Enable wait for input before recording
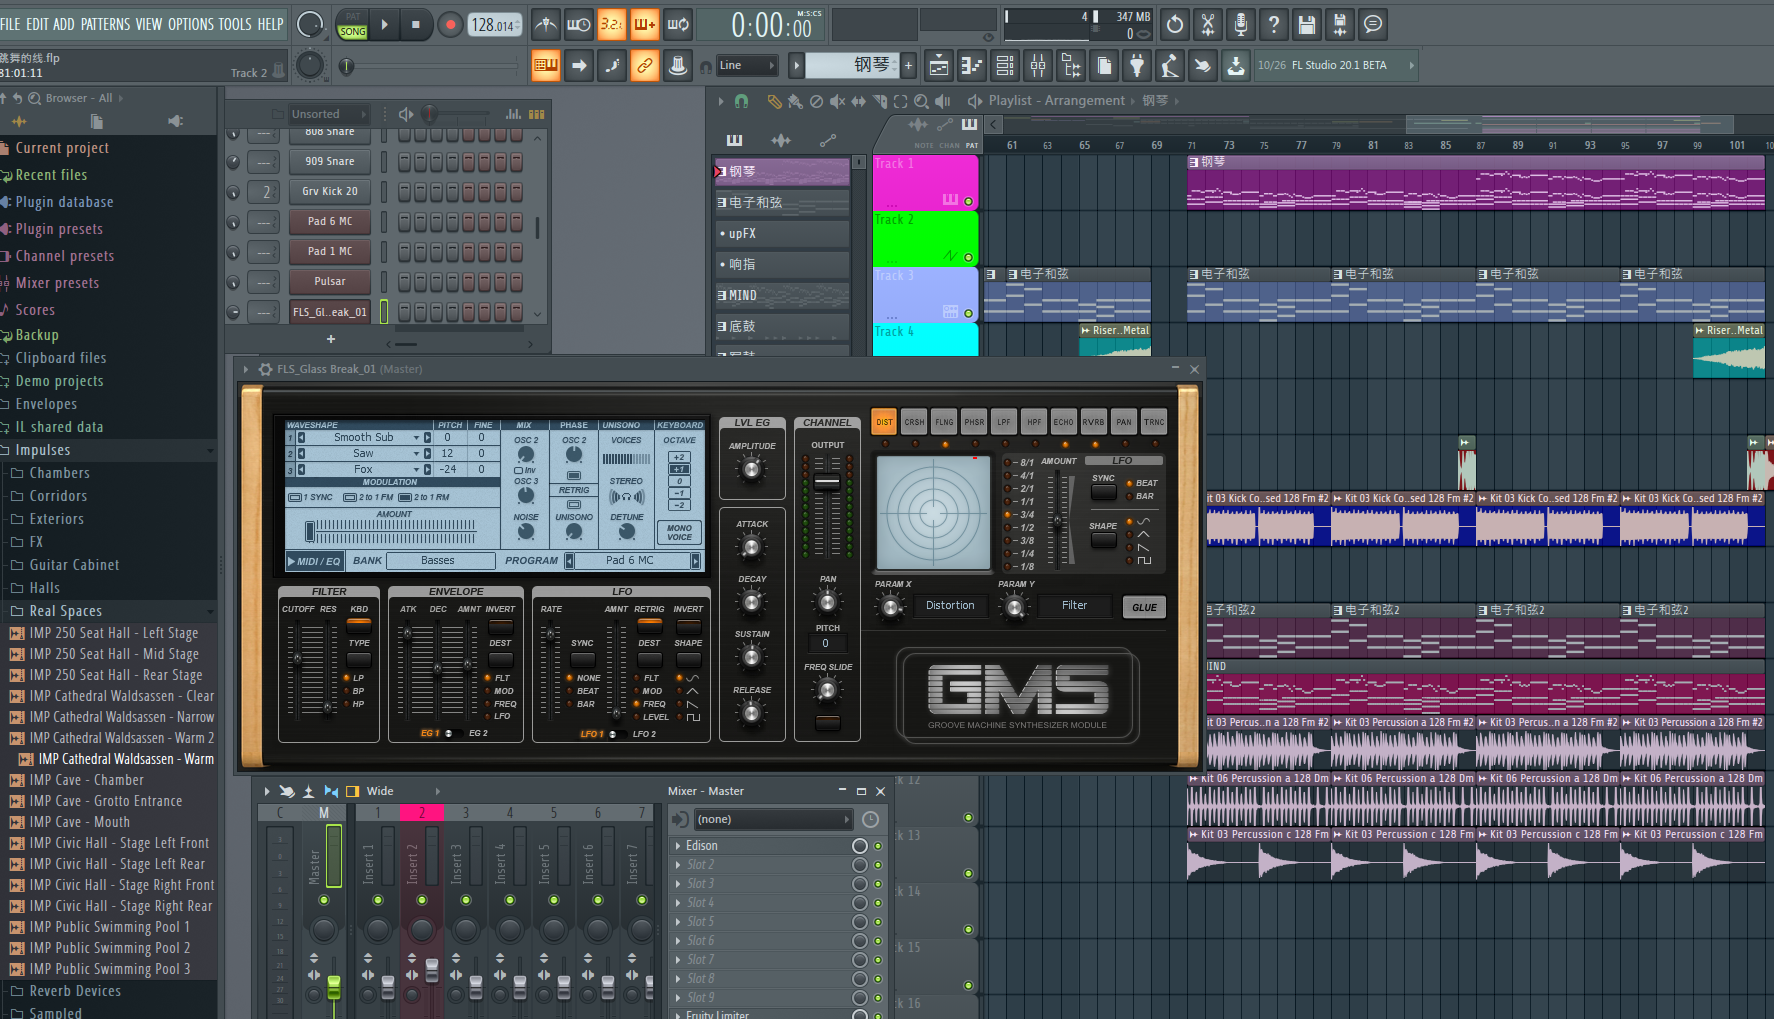Screen dimensions: 1774x1019 click(579, 24)
